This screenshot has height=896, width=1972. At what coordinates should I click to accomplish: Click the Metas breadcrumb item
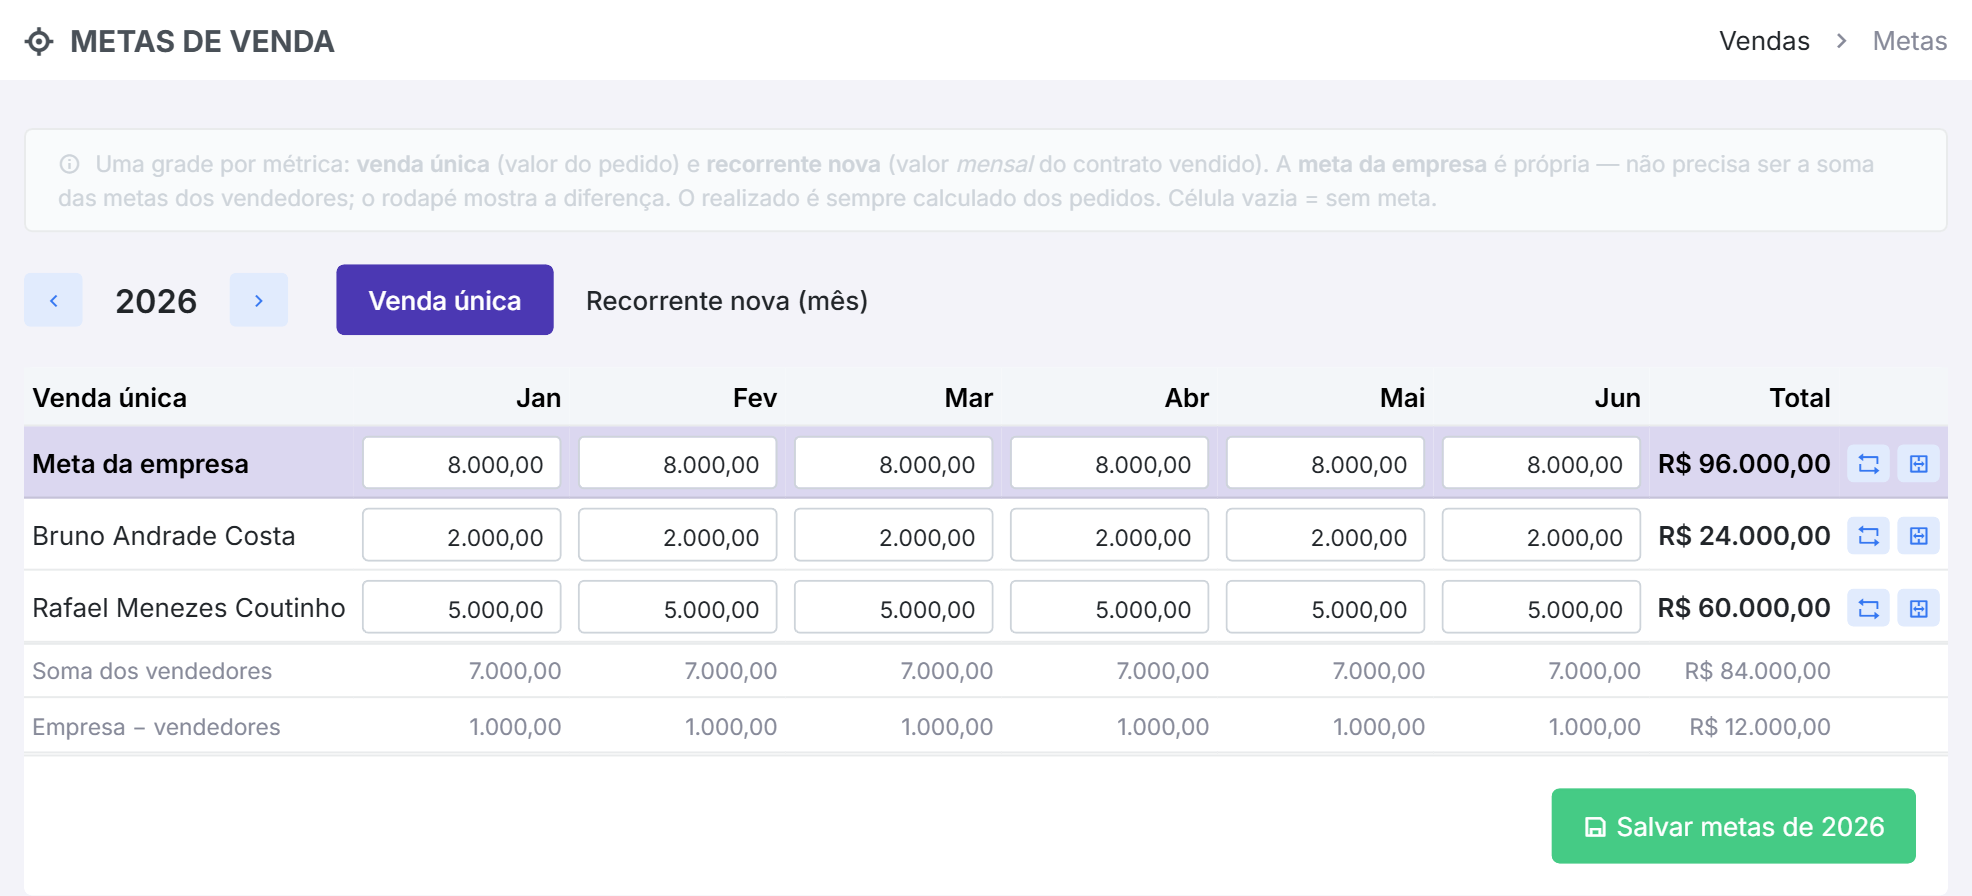tap(1910, 41)
